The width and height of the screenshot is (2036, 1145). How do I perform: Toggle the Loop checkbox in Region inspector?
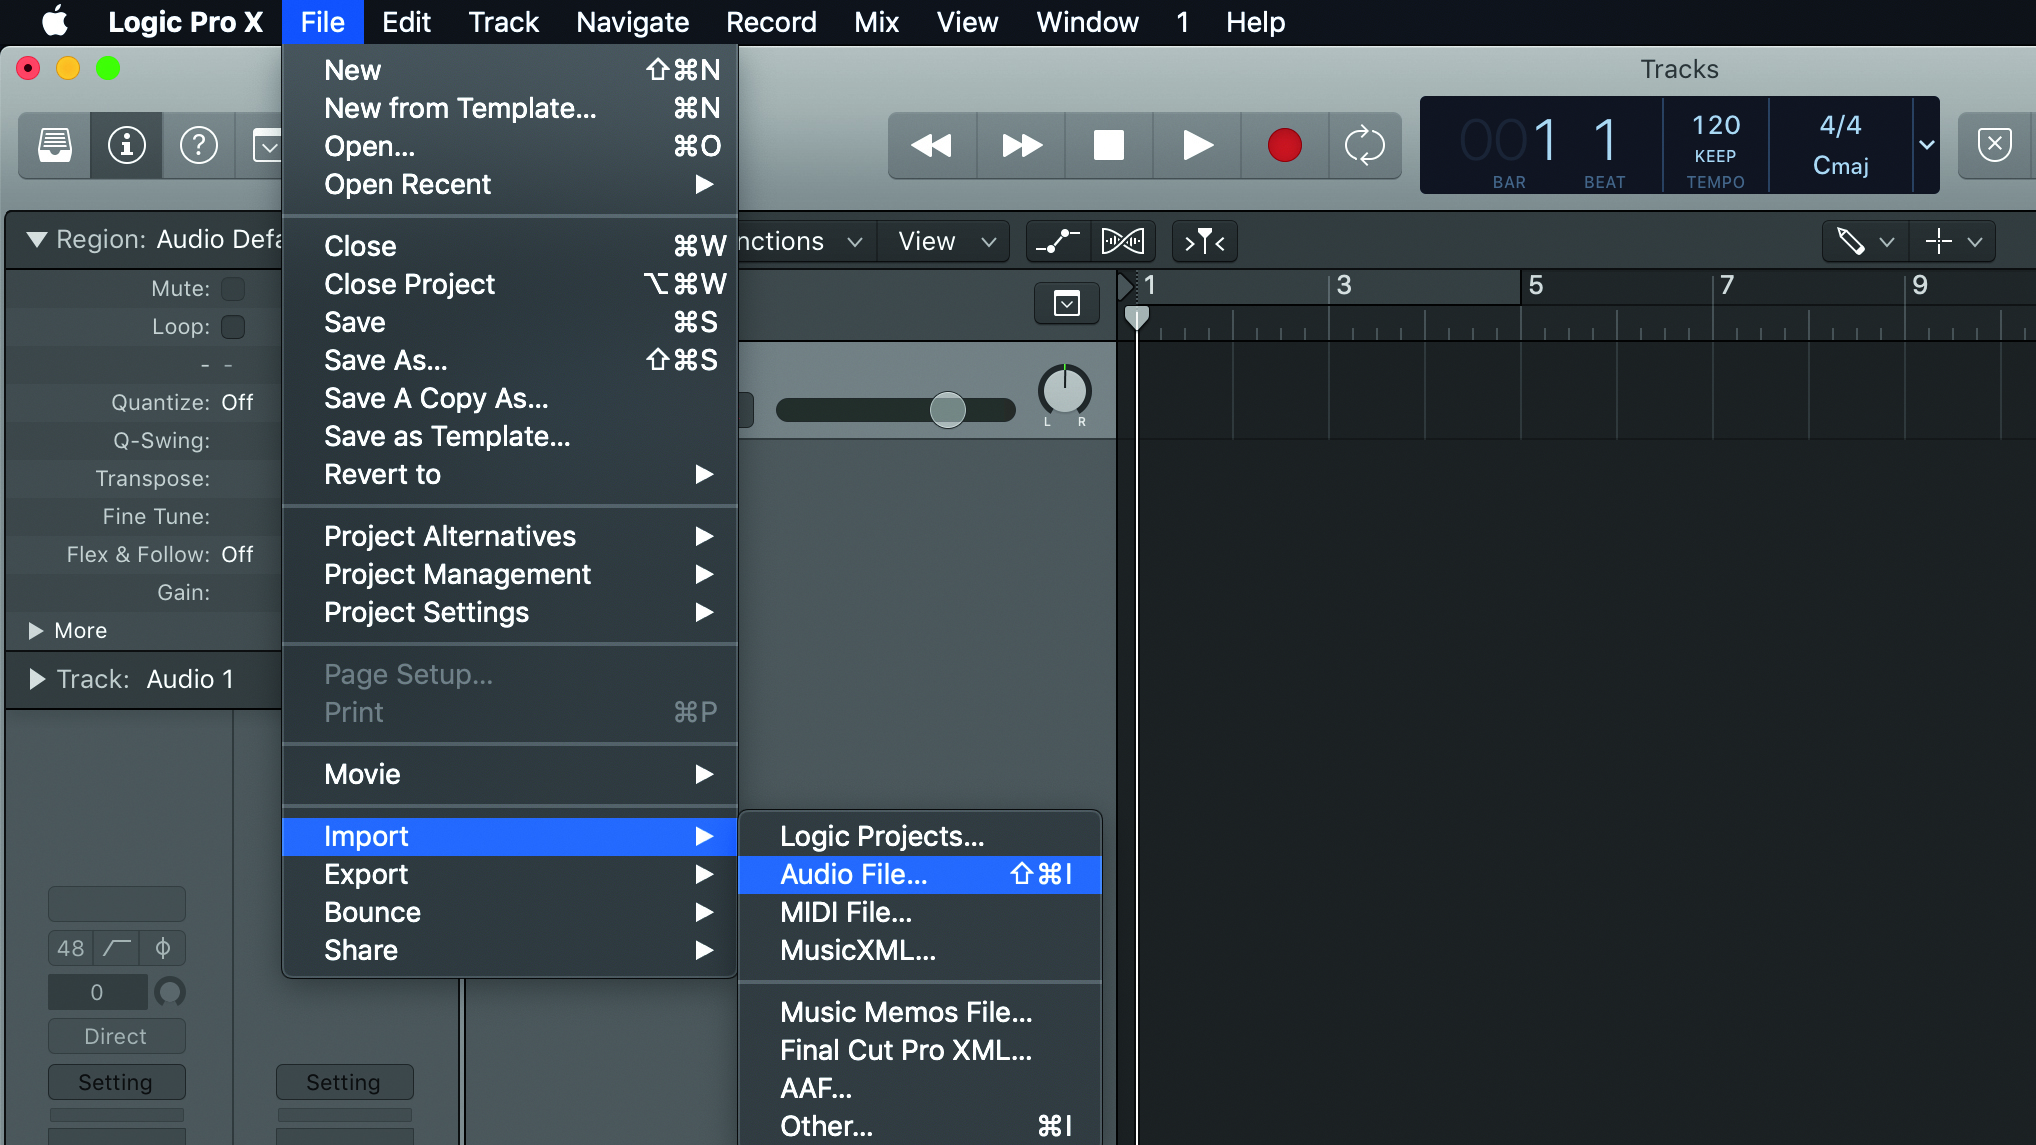[233, 327]
